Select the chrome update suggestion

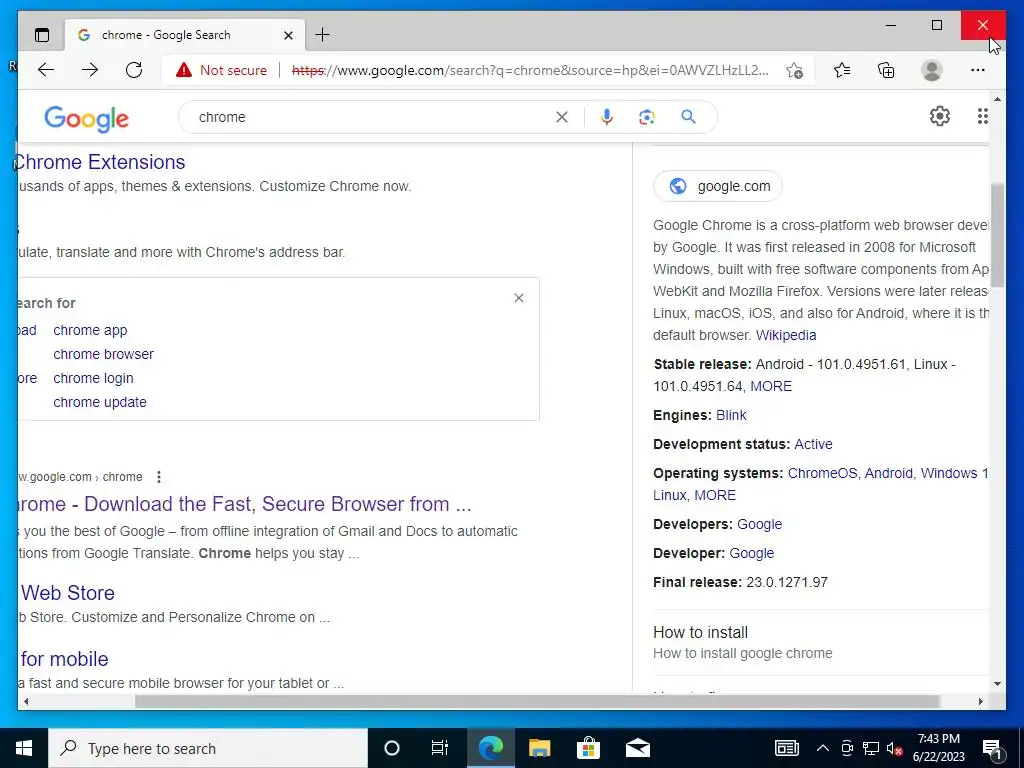[100, 402]
